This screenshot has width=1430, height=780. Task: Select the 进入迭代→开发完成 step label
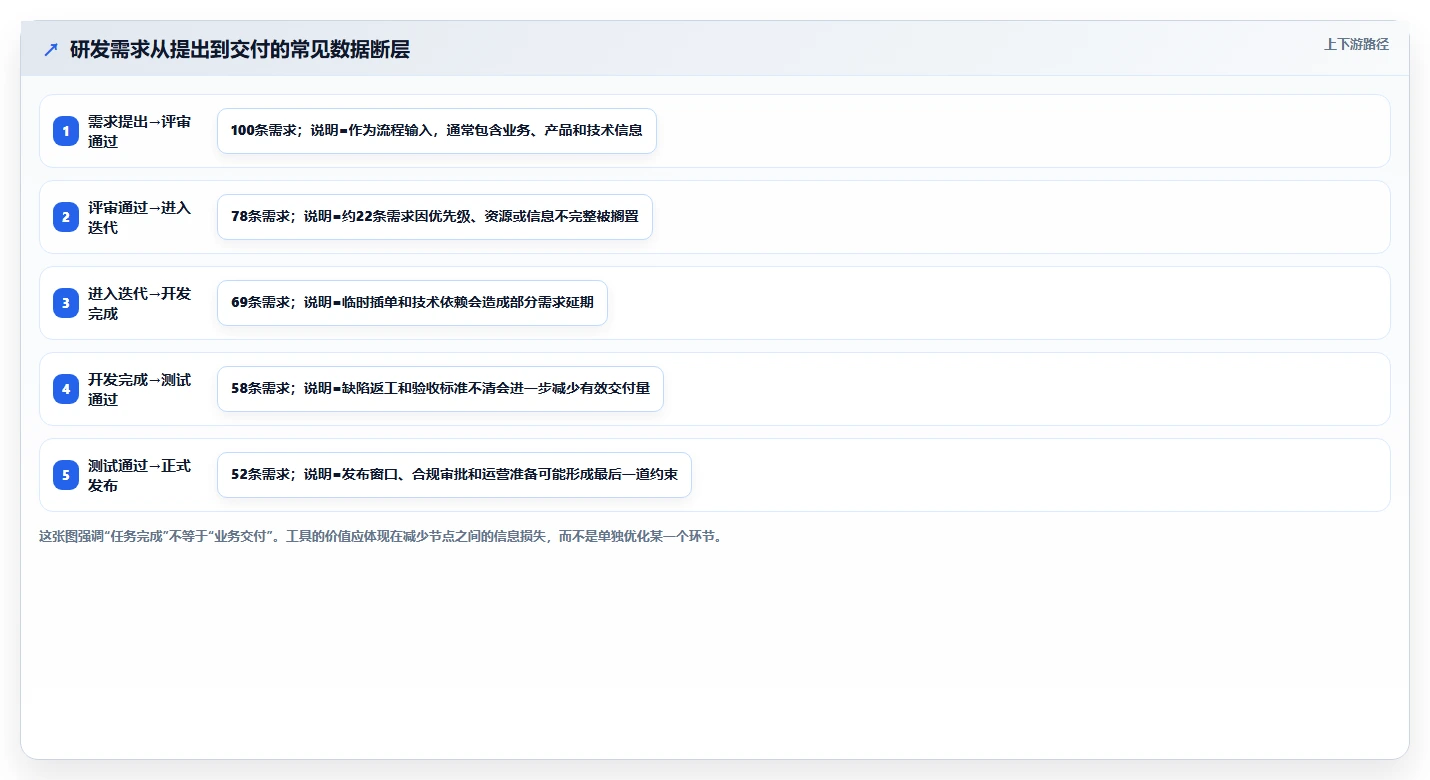[x=139, y=303]
